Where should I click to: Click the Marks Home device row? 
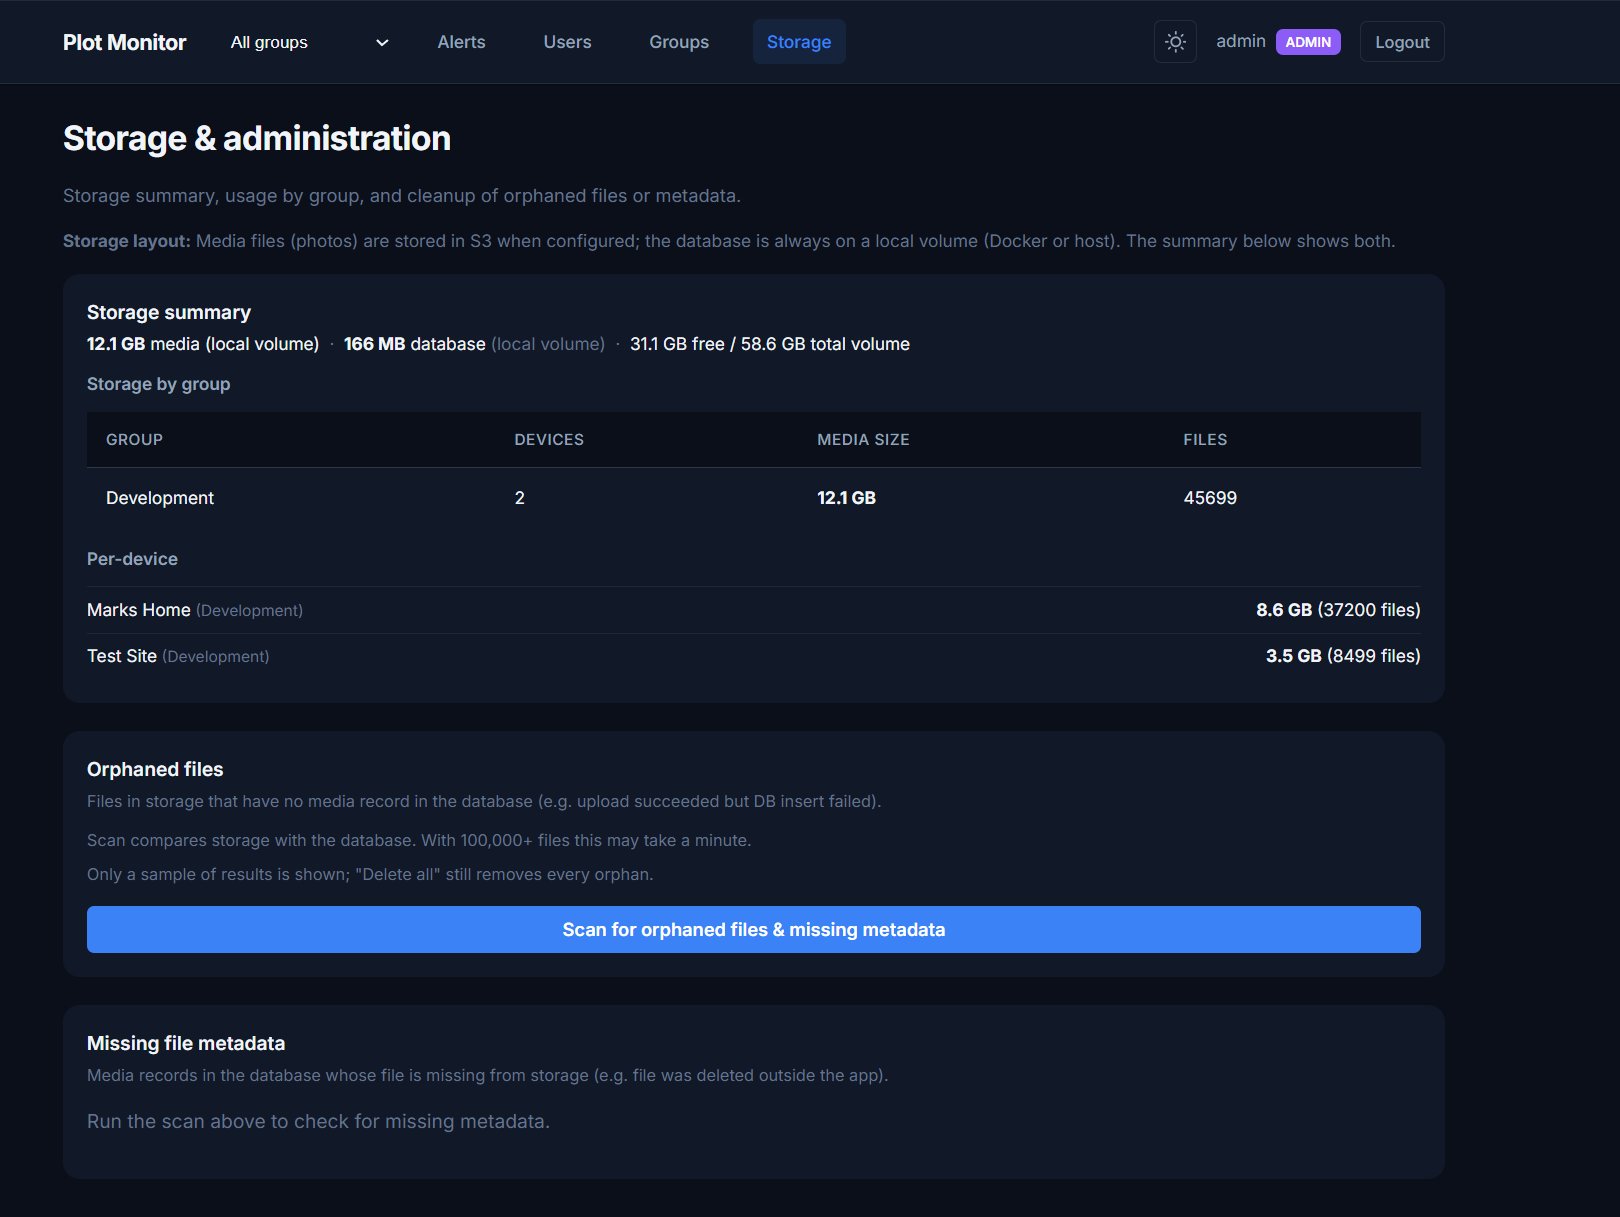(x=139, y=610)
